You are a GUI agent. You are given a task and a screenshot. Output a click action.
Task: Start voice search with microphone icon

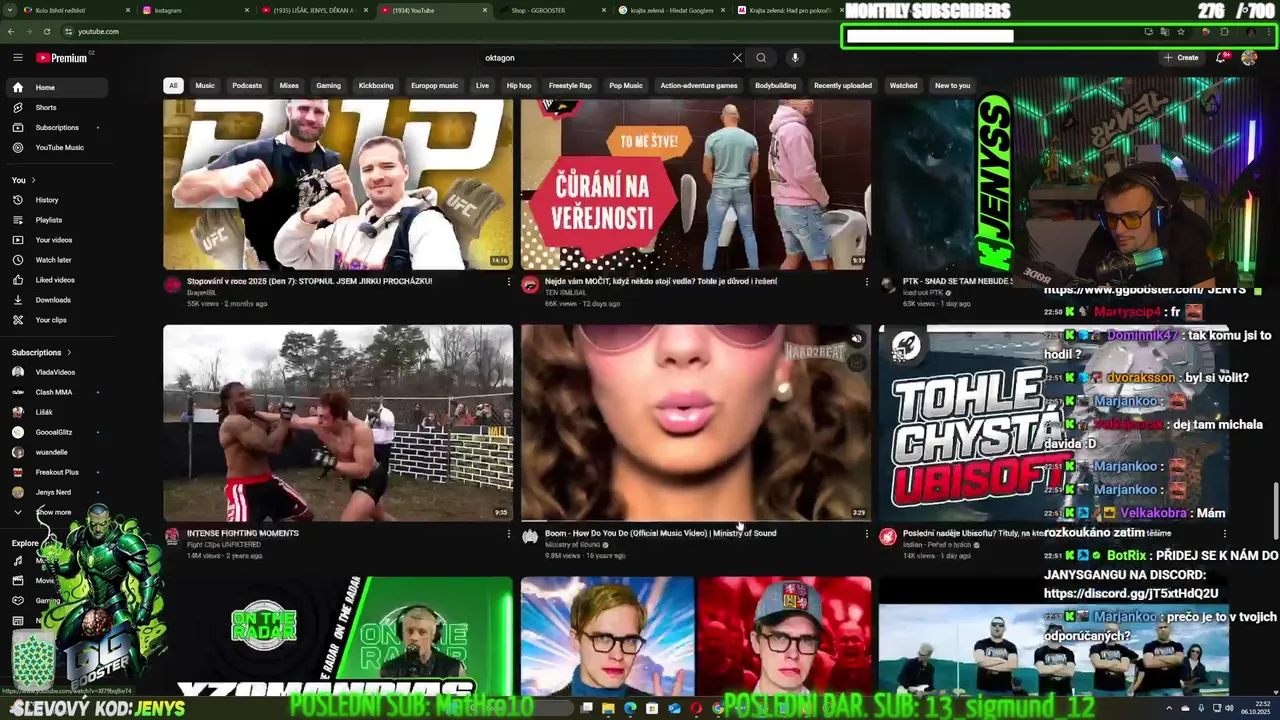[x=795, y=58]
